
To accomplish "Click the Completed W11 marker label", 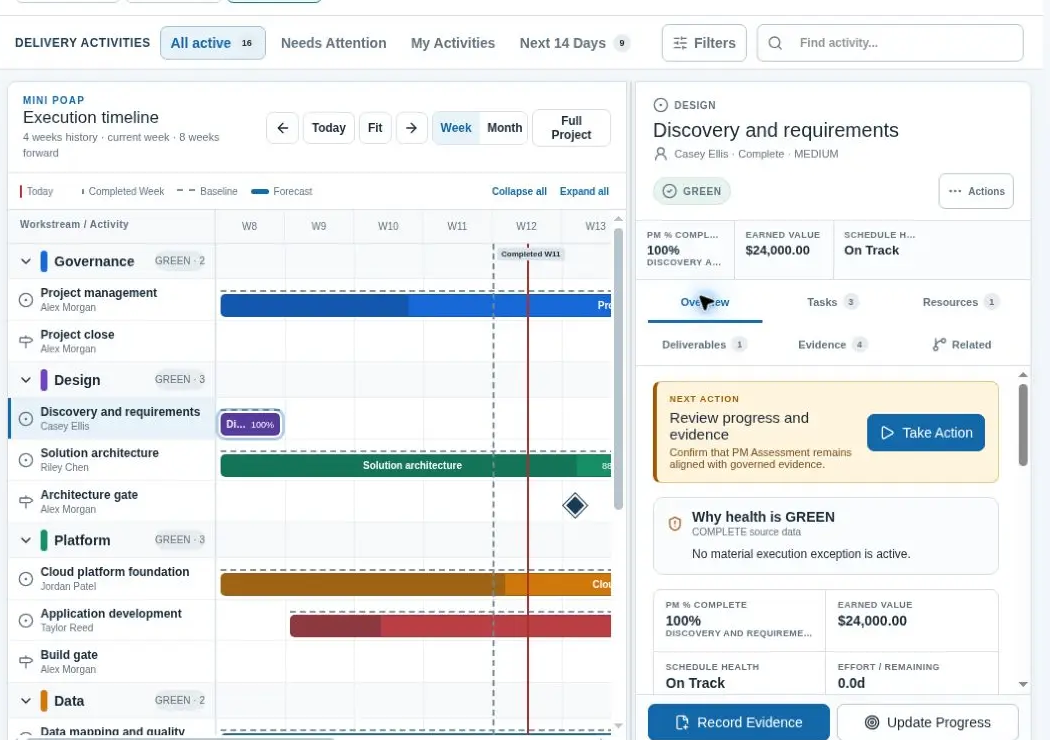I will pos(530,254).
